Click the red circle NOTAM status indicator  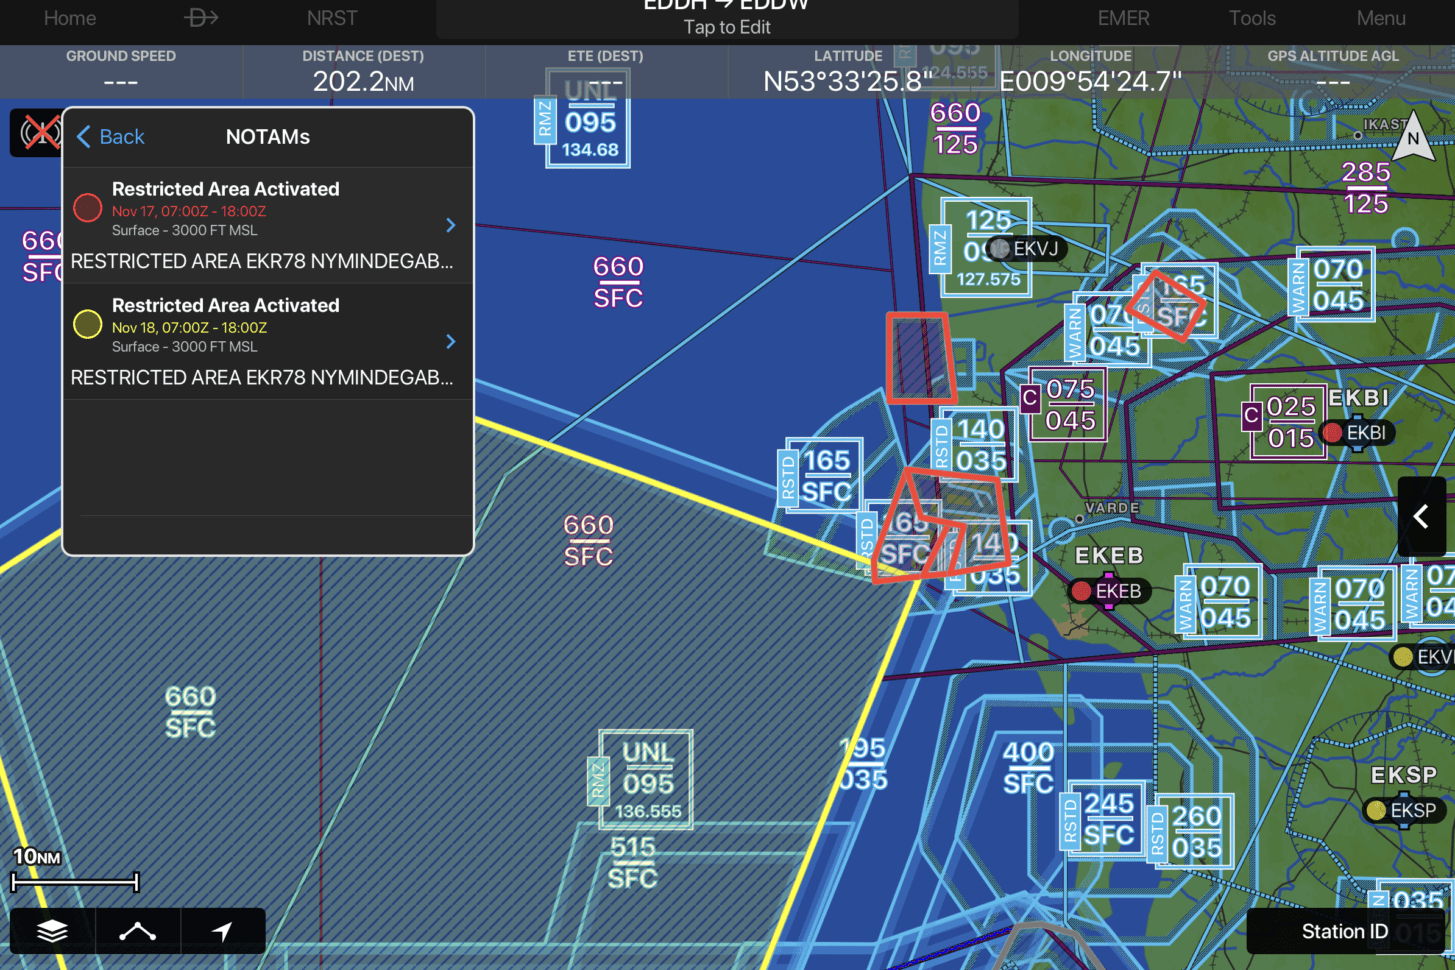88,207
